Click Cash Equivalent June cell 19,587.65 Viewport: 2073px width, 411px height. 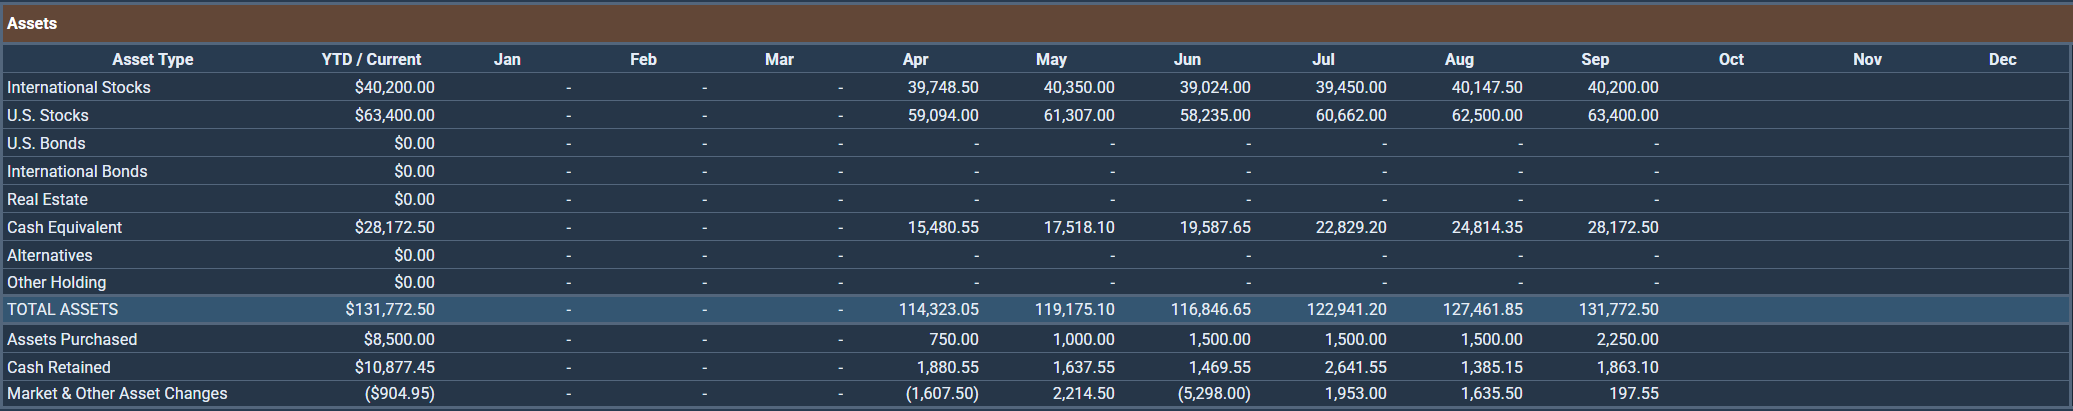point(1215,227)
